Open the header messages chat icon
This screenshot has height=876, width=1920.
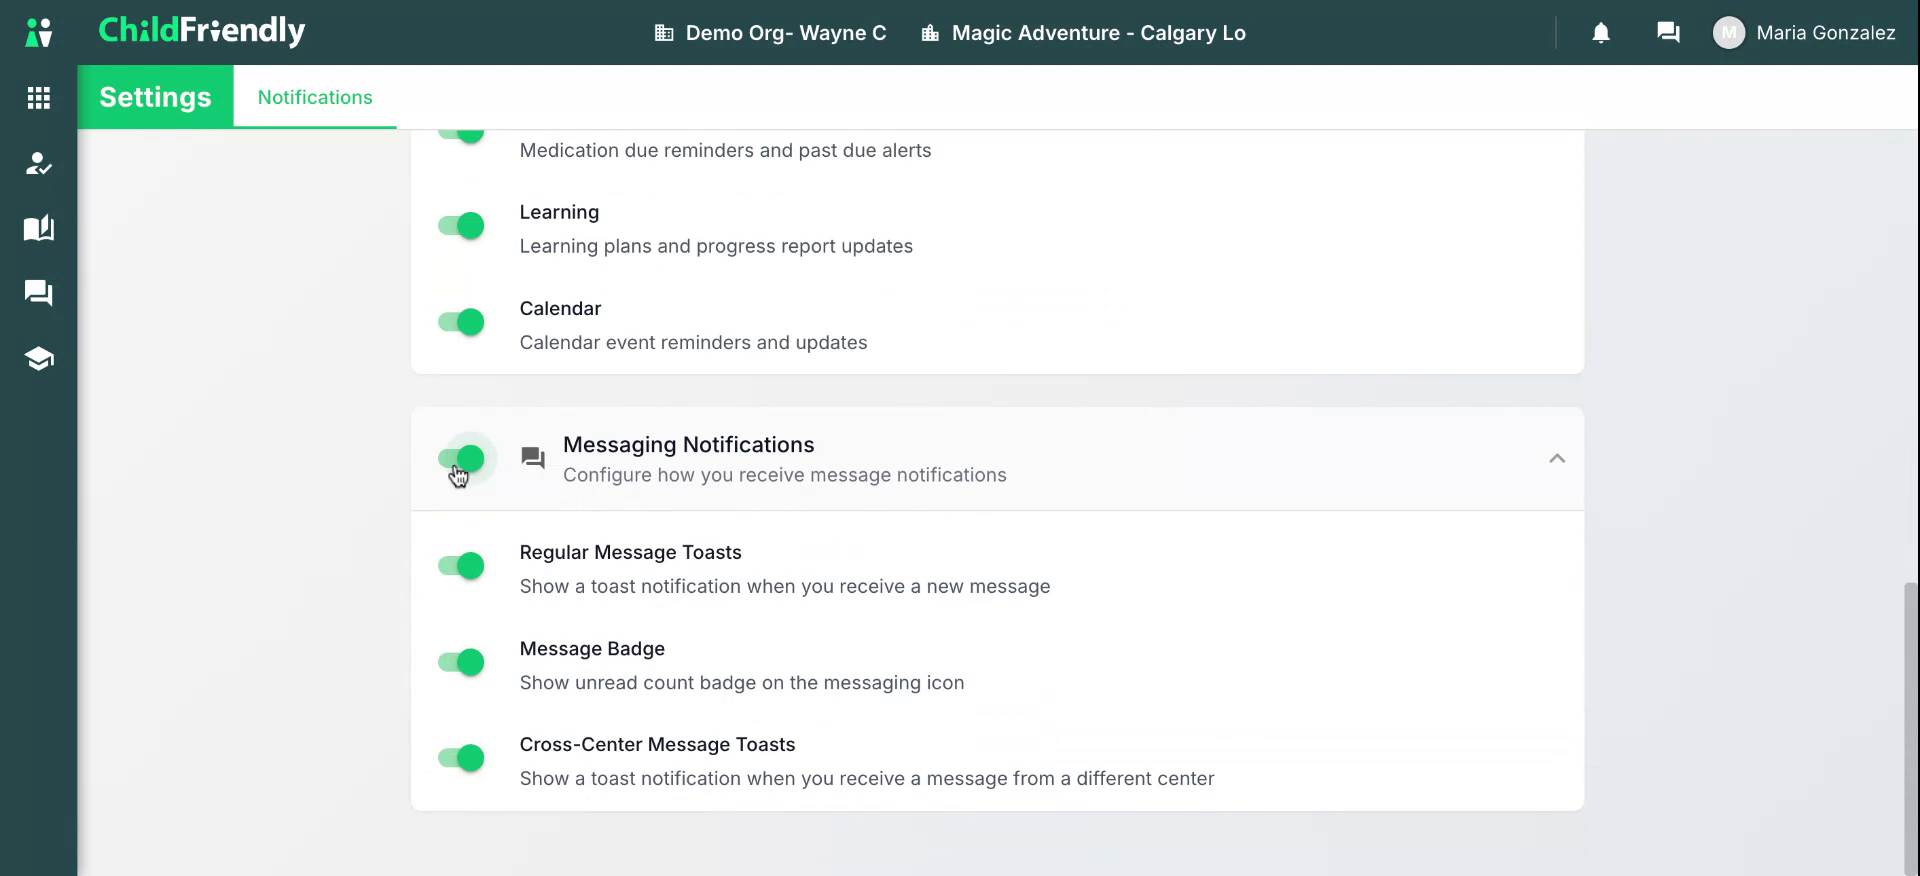pyautogui.click(x=1668, y=33)
